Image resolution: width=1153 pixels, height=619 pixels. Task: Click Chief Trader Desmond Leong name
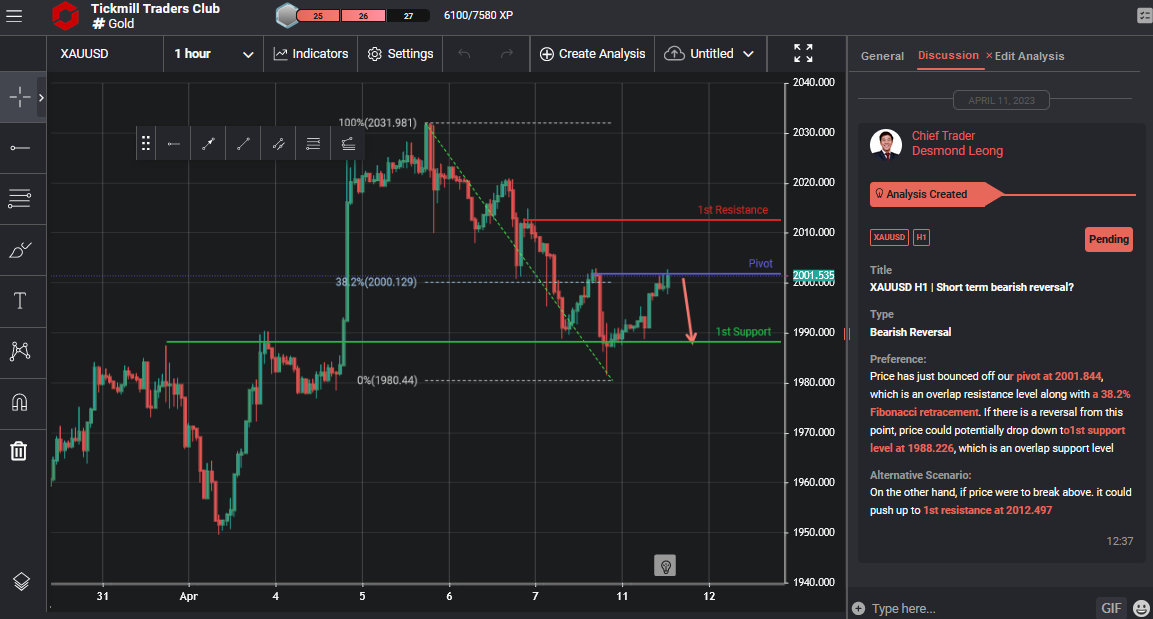[x=957, y=143]
